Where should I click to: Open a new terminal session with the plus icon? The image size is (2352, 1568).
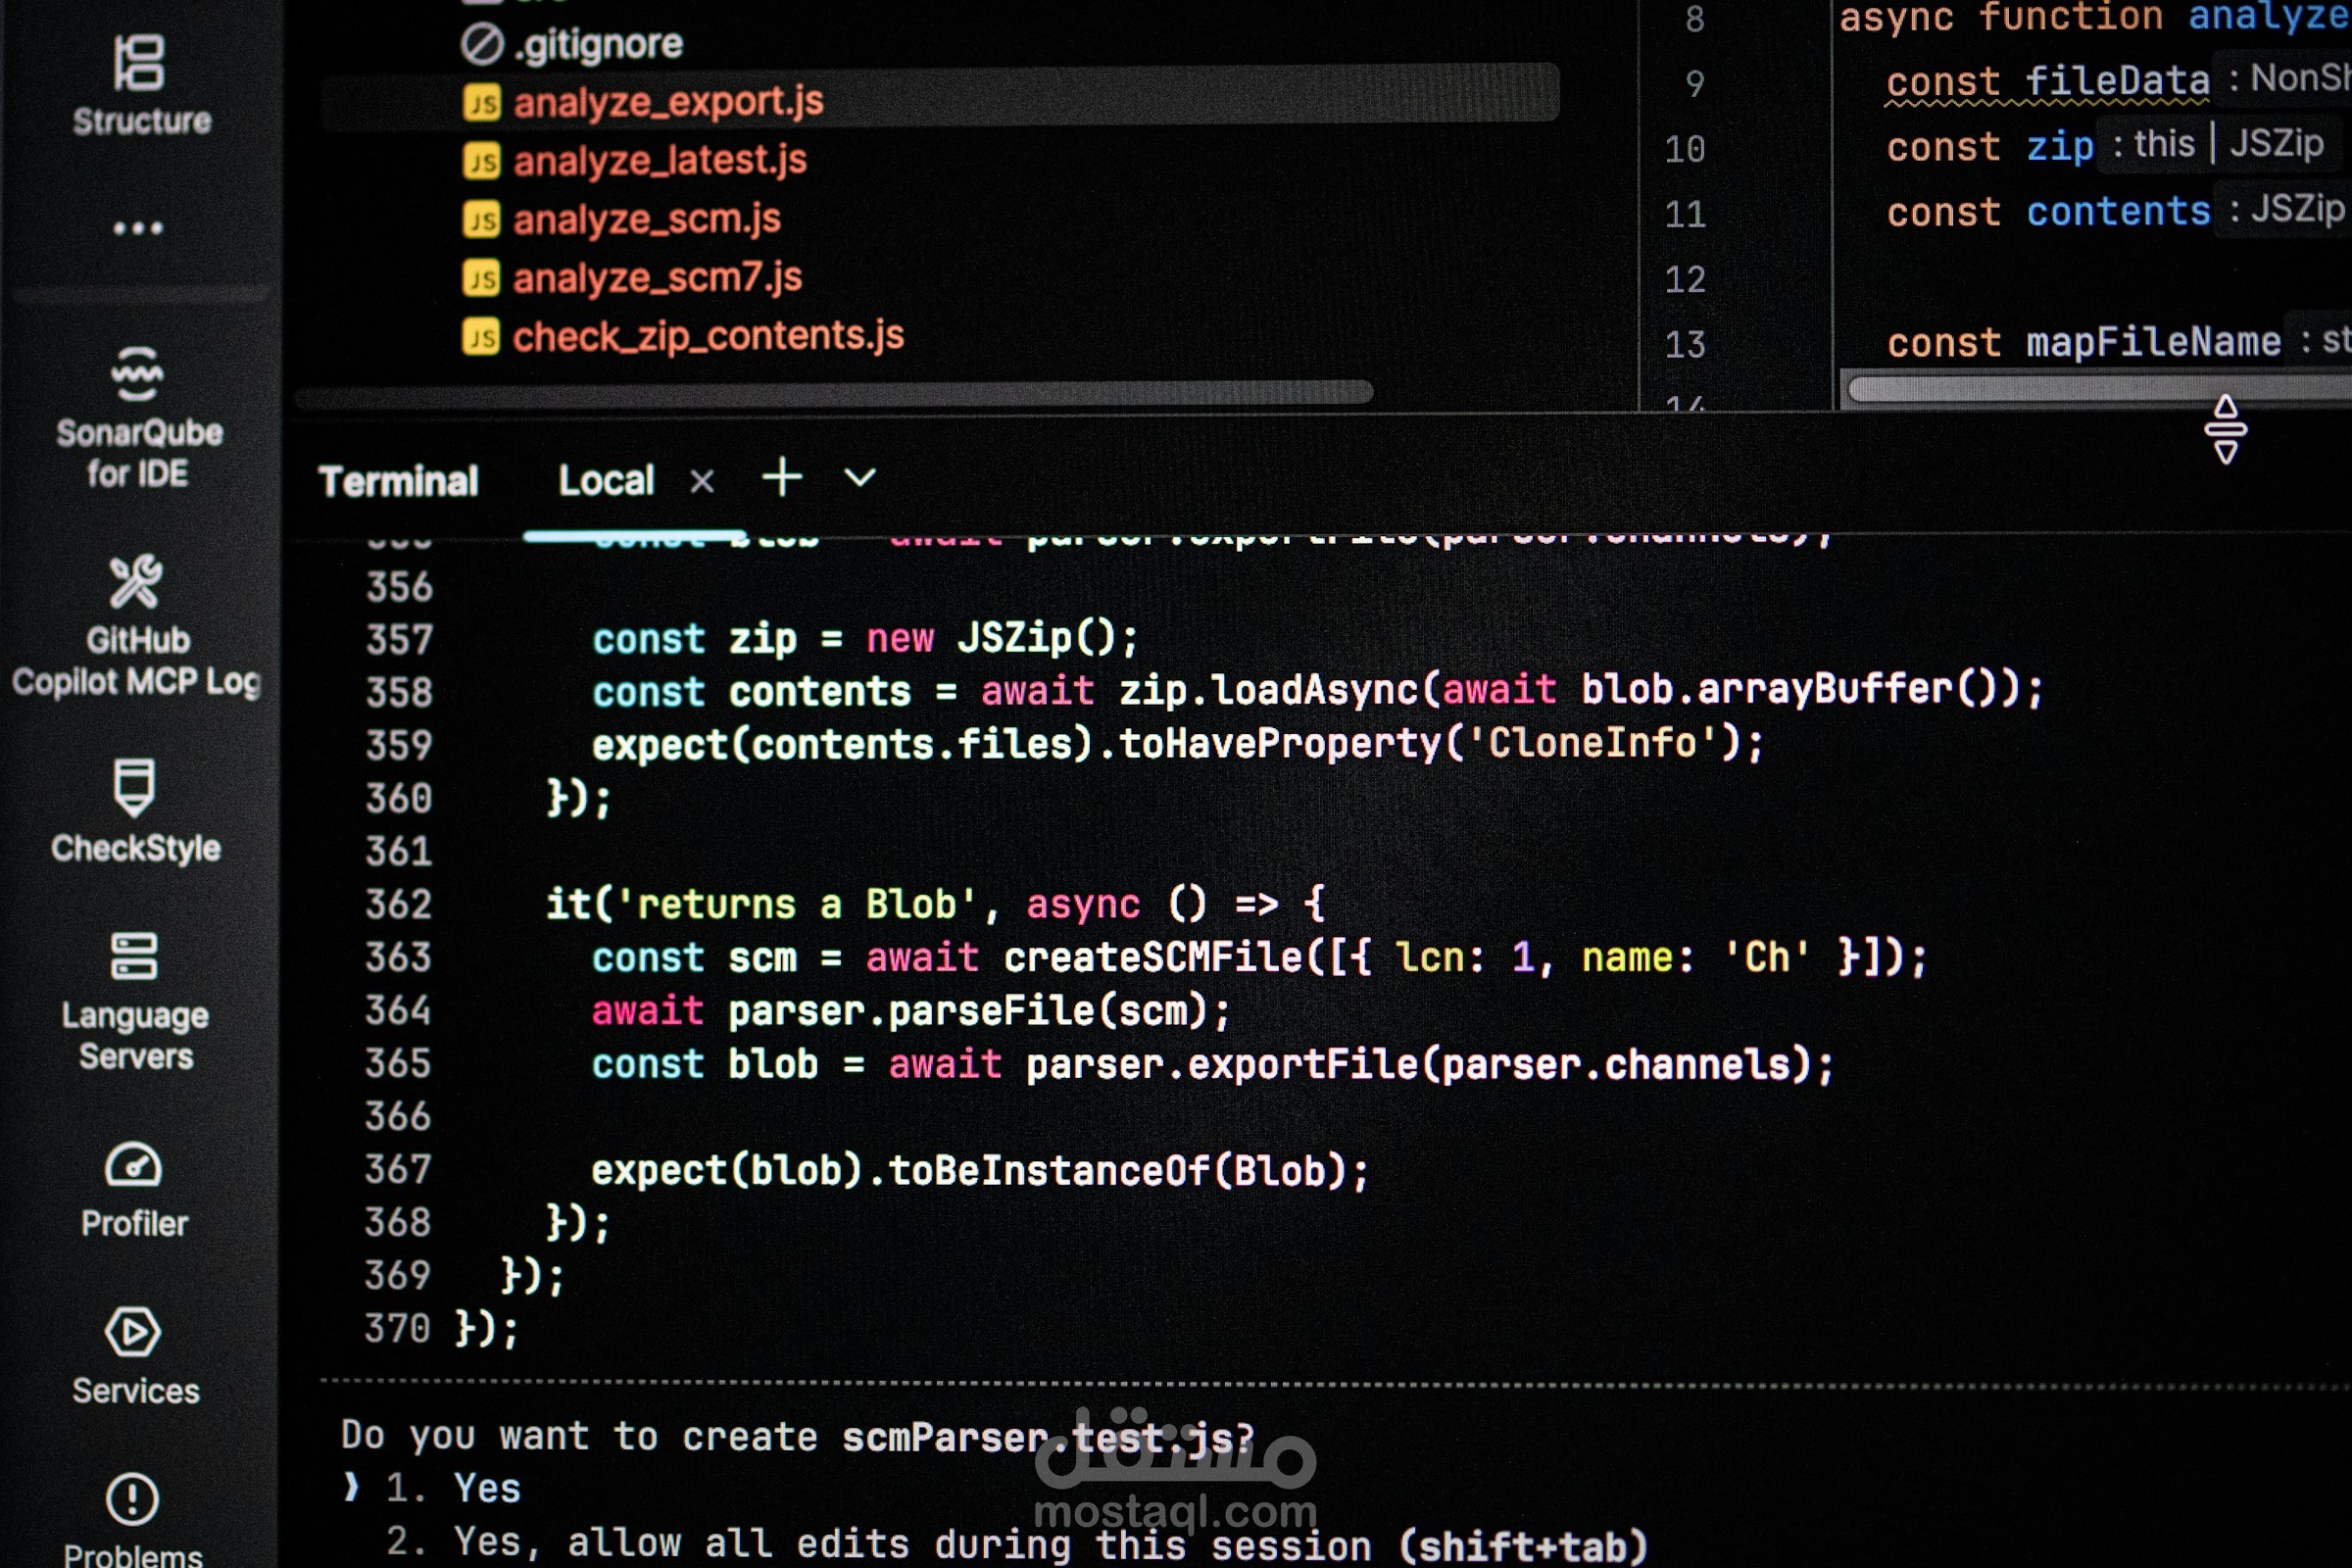point(782,478)
